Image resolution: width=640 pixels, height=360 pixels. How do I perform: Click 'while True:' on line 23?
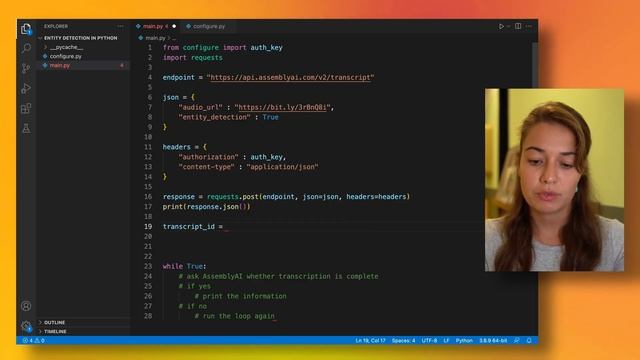[184, 266]
